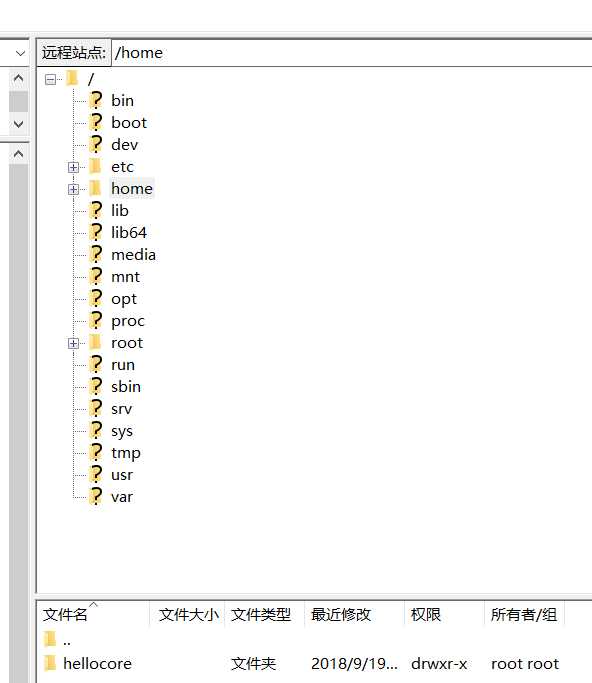Click the question-mark icon beside mnt
592x683 pixels.
(96, 277)
